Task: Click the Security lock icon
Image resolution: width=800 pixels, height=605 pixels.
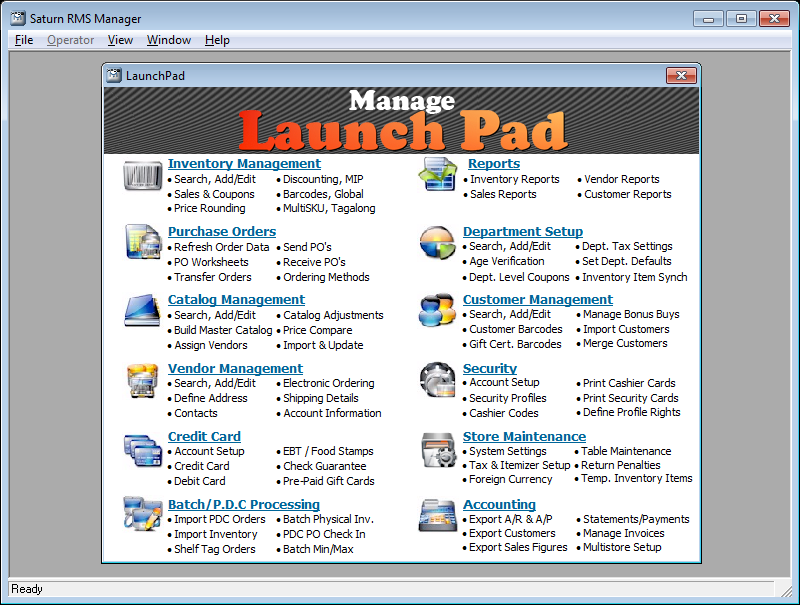Action: 437,380
